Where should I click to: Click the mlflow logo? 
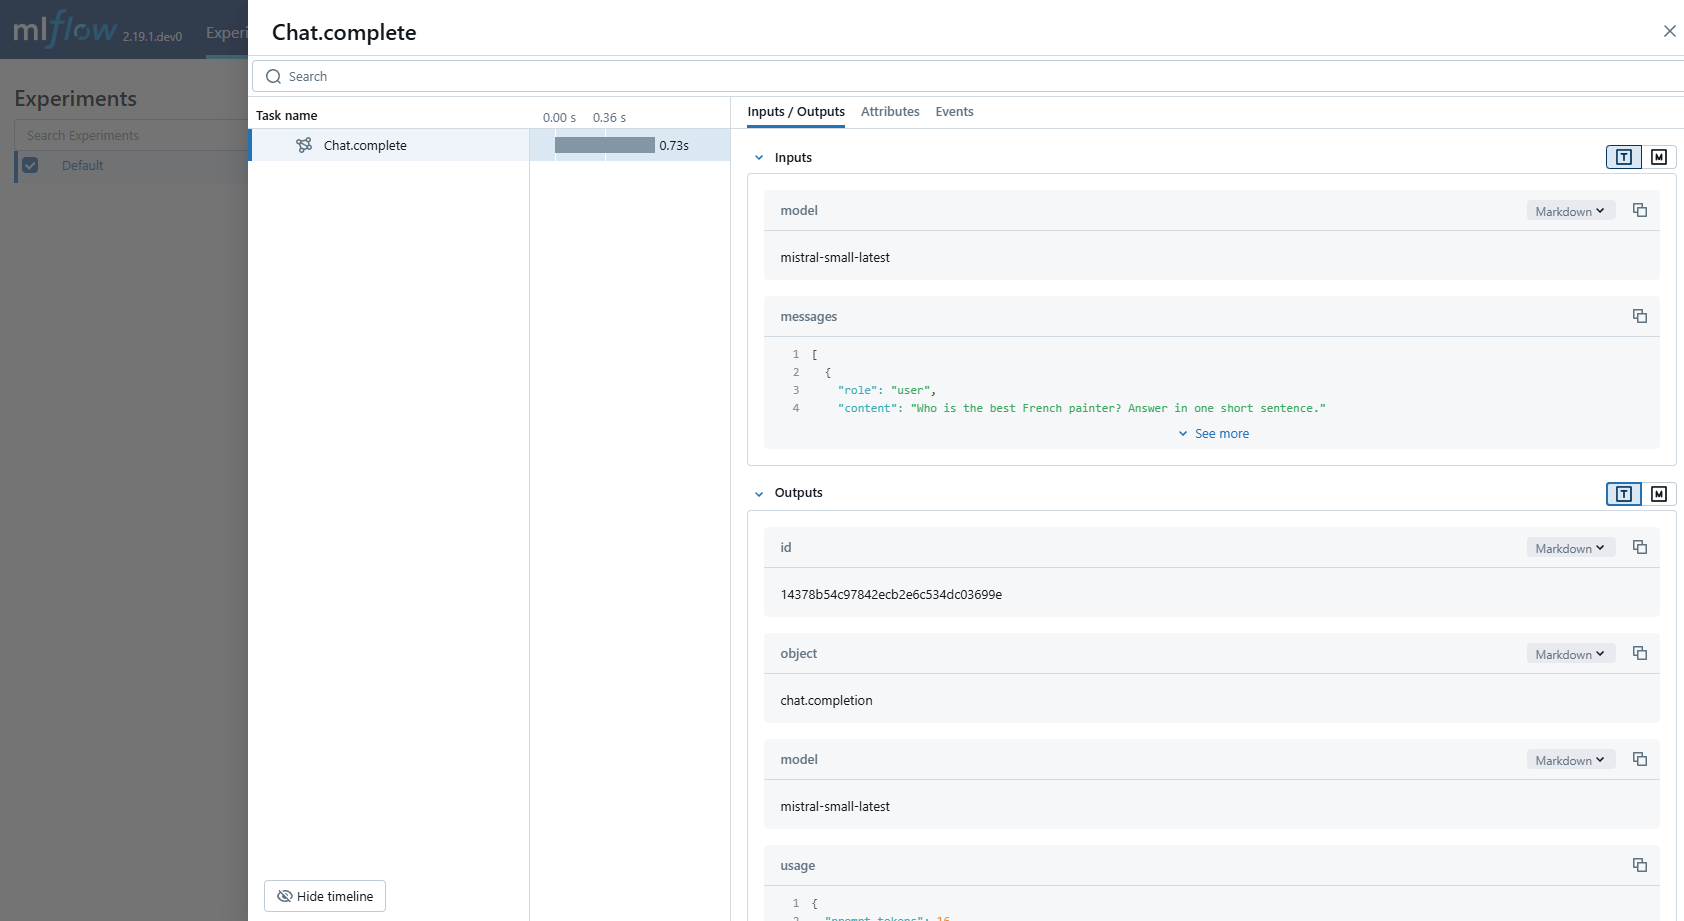pyautogui.click(x=65, y=30)
